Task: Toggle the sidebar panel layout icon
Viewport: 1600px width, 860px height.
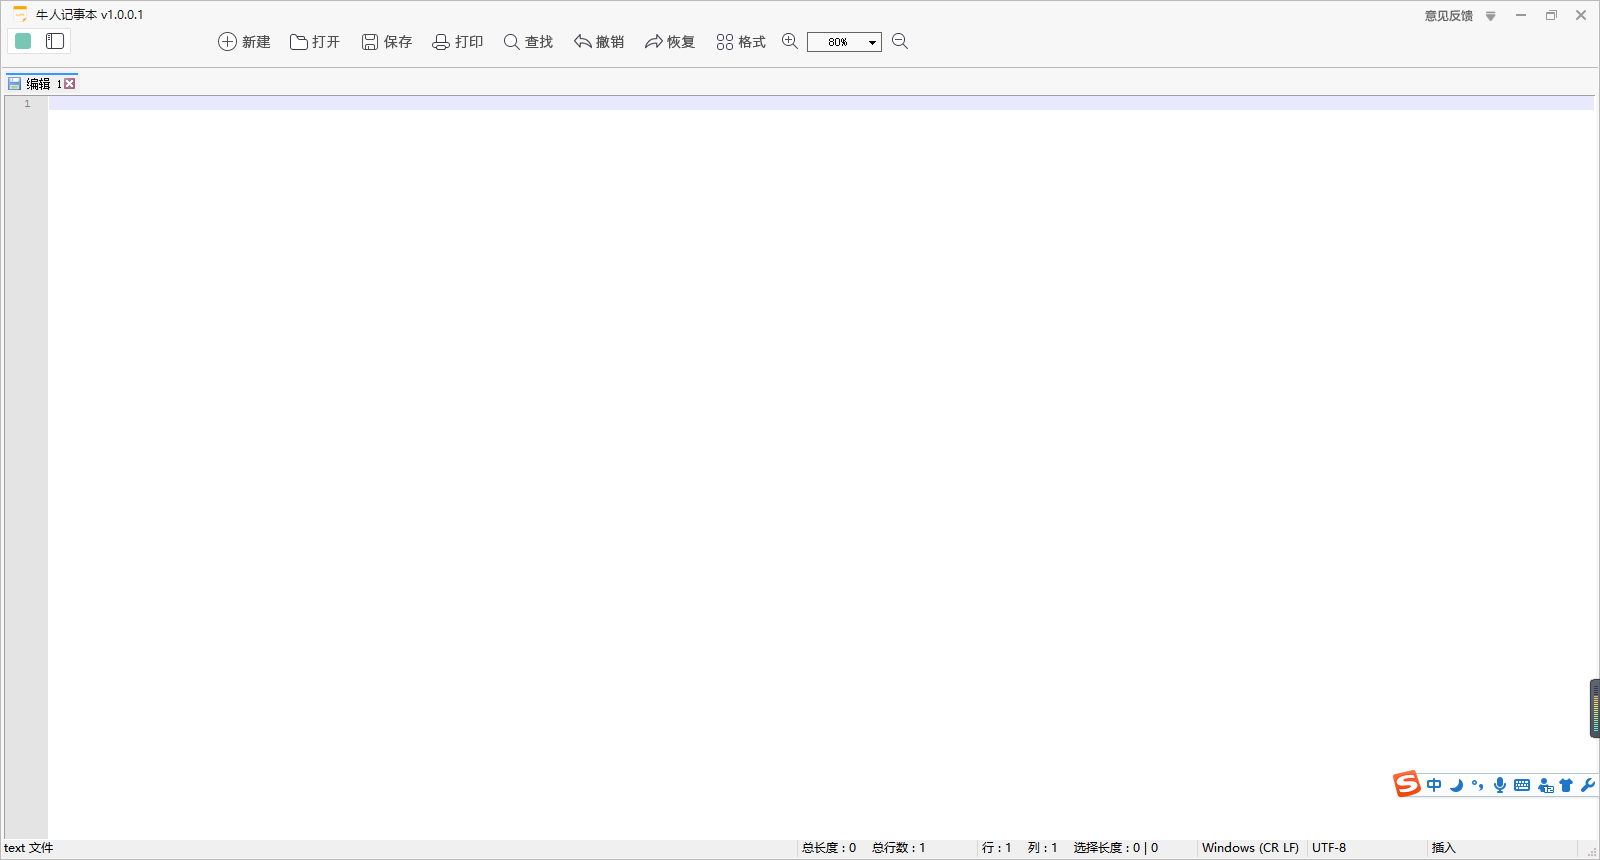Action: (x=55, y=41)
